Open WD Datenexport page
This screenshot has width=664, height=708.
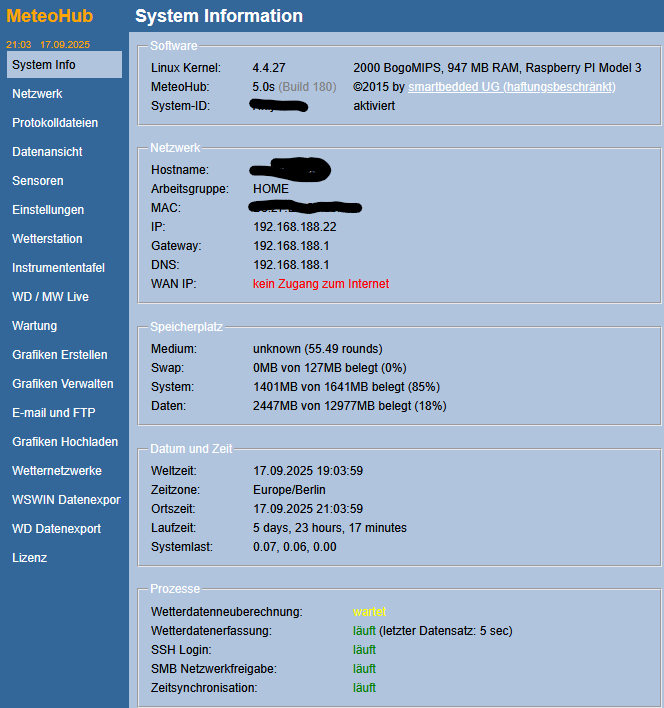point(56,528)
